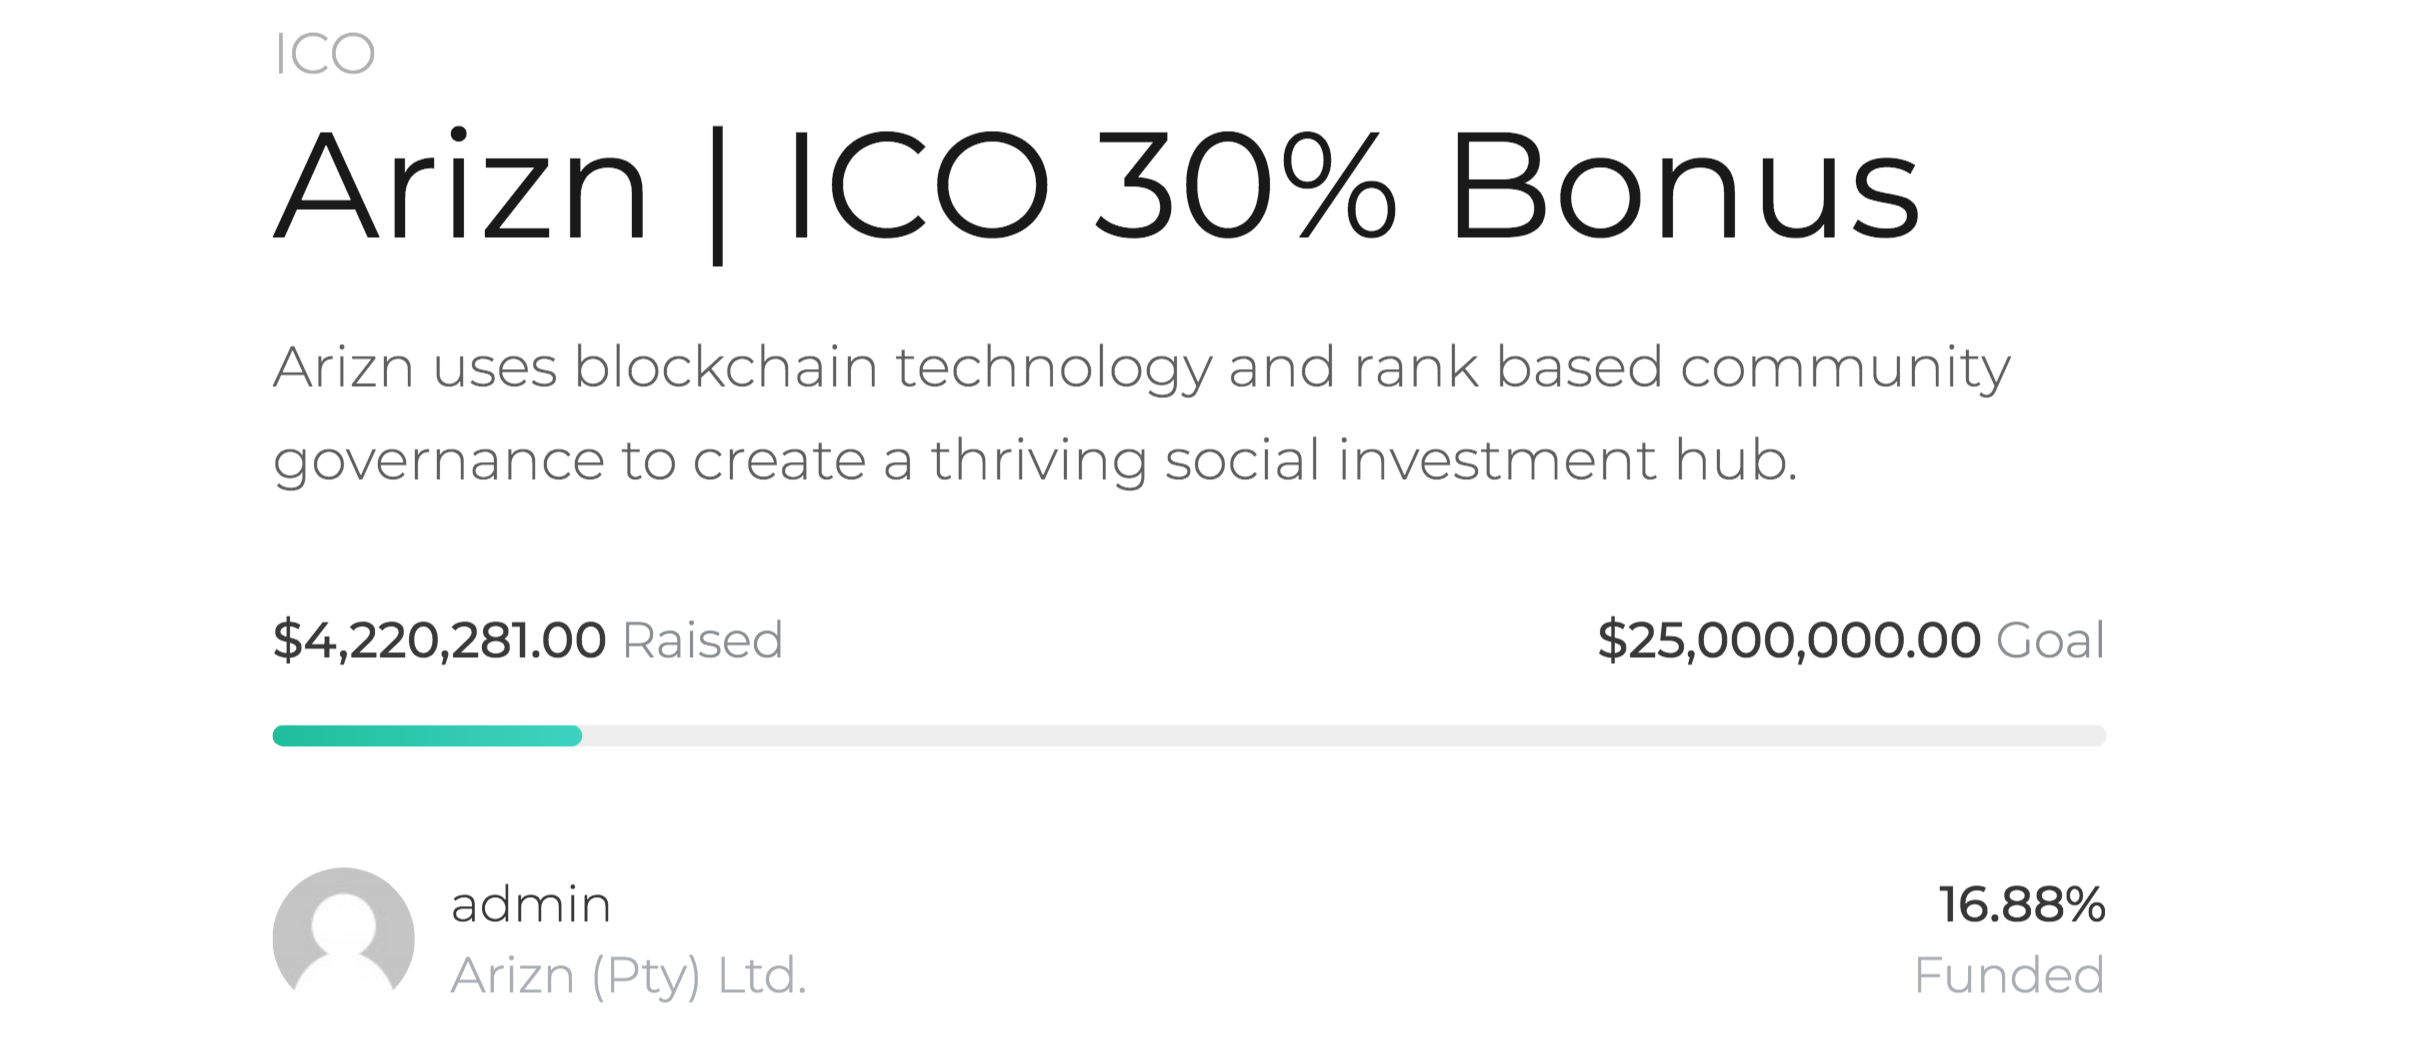This screenshot has width=2416, height=1044.
Task: Click "30% Bonus" in the headline
Action: point(1506,187)
